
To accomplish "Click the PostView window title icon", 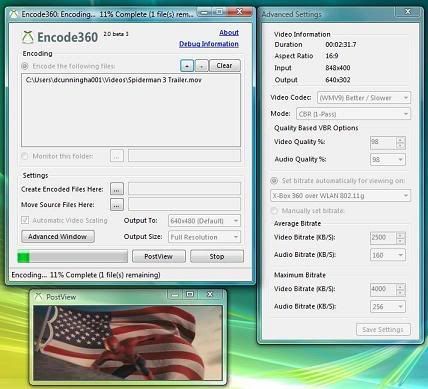I will click(x=39, y=296).
